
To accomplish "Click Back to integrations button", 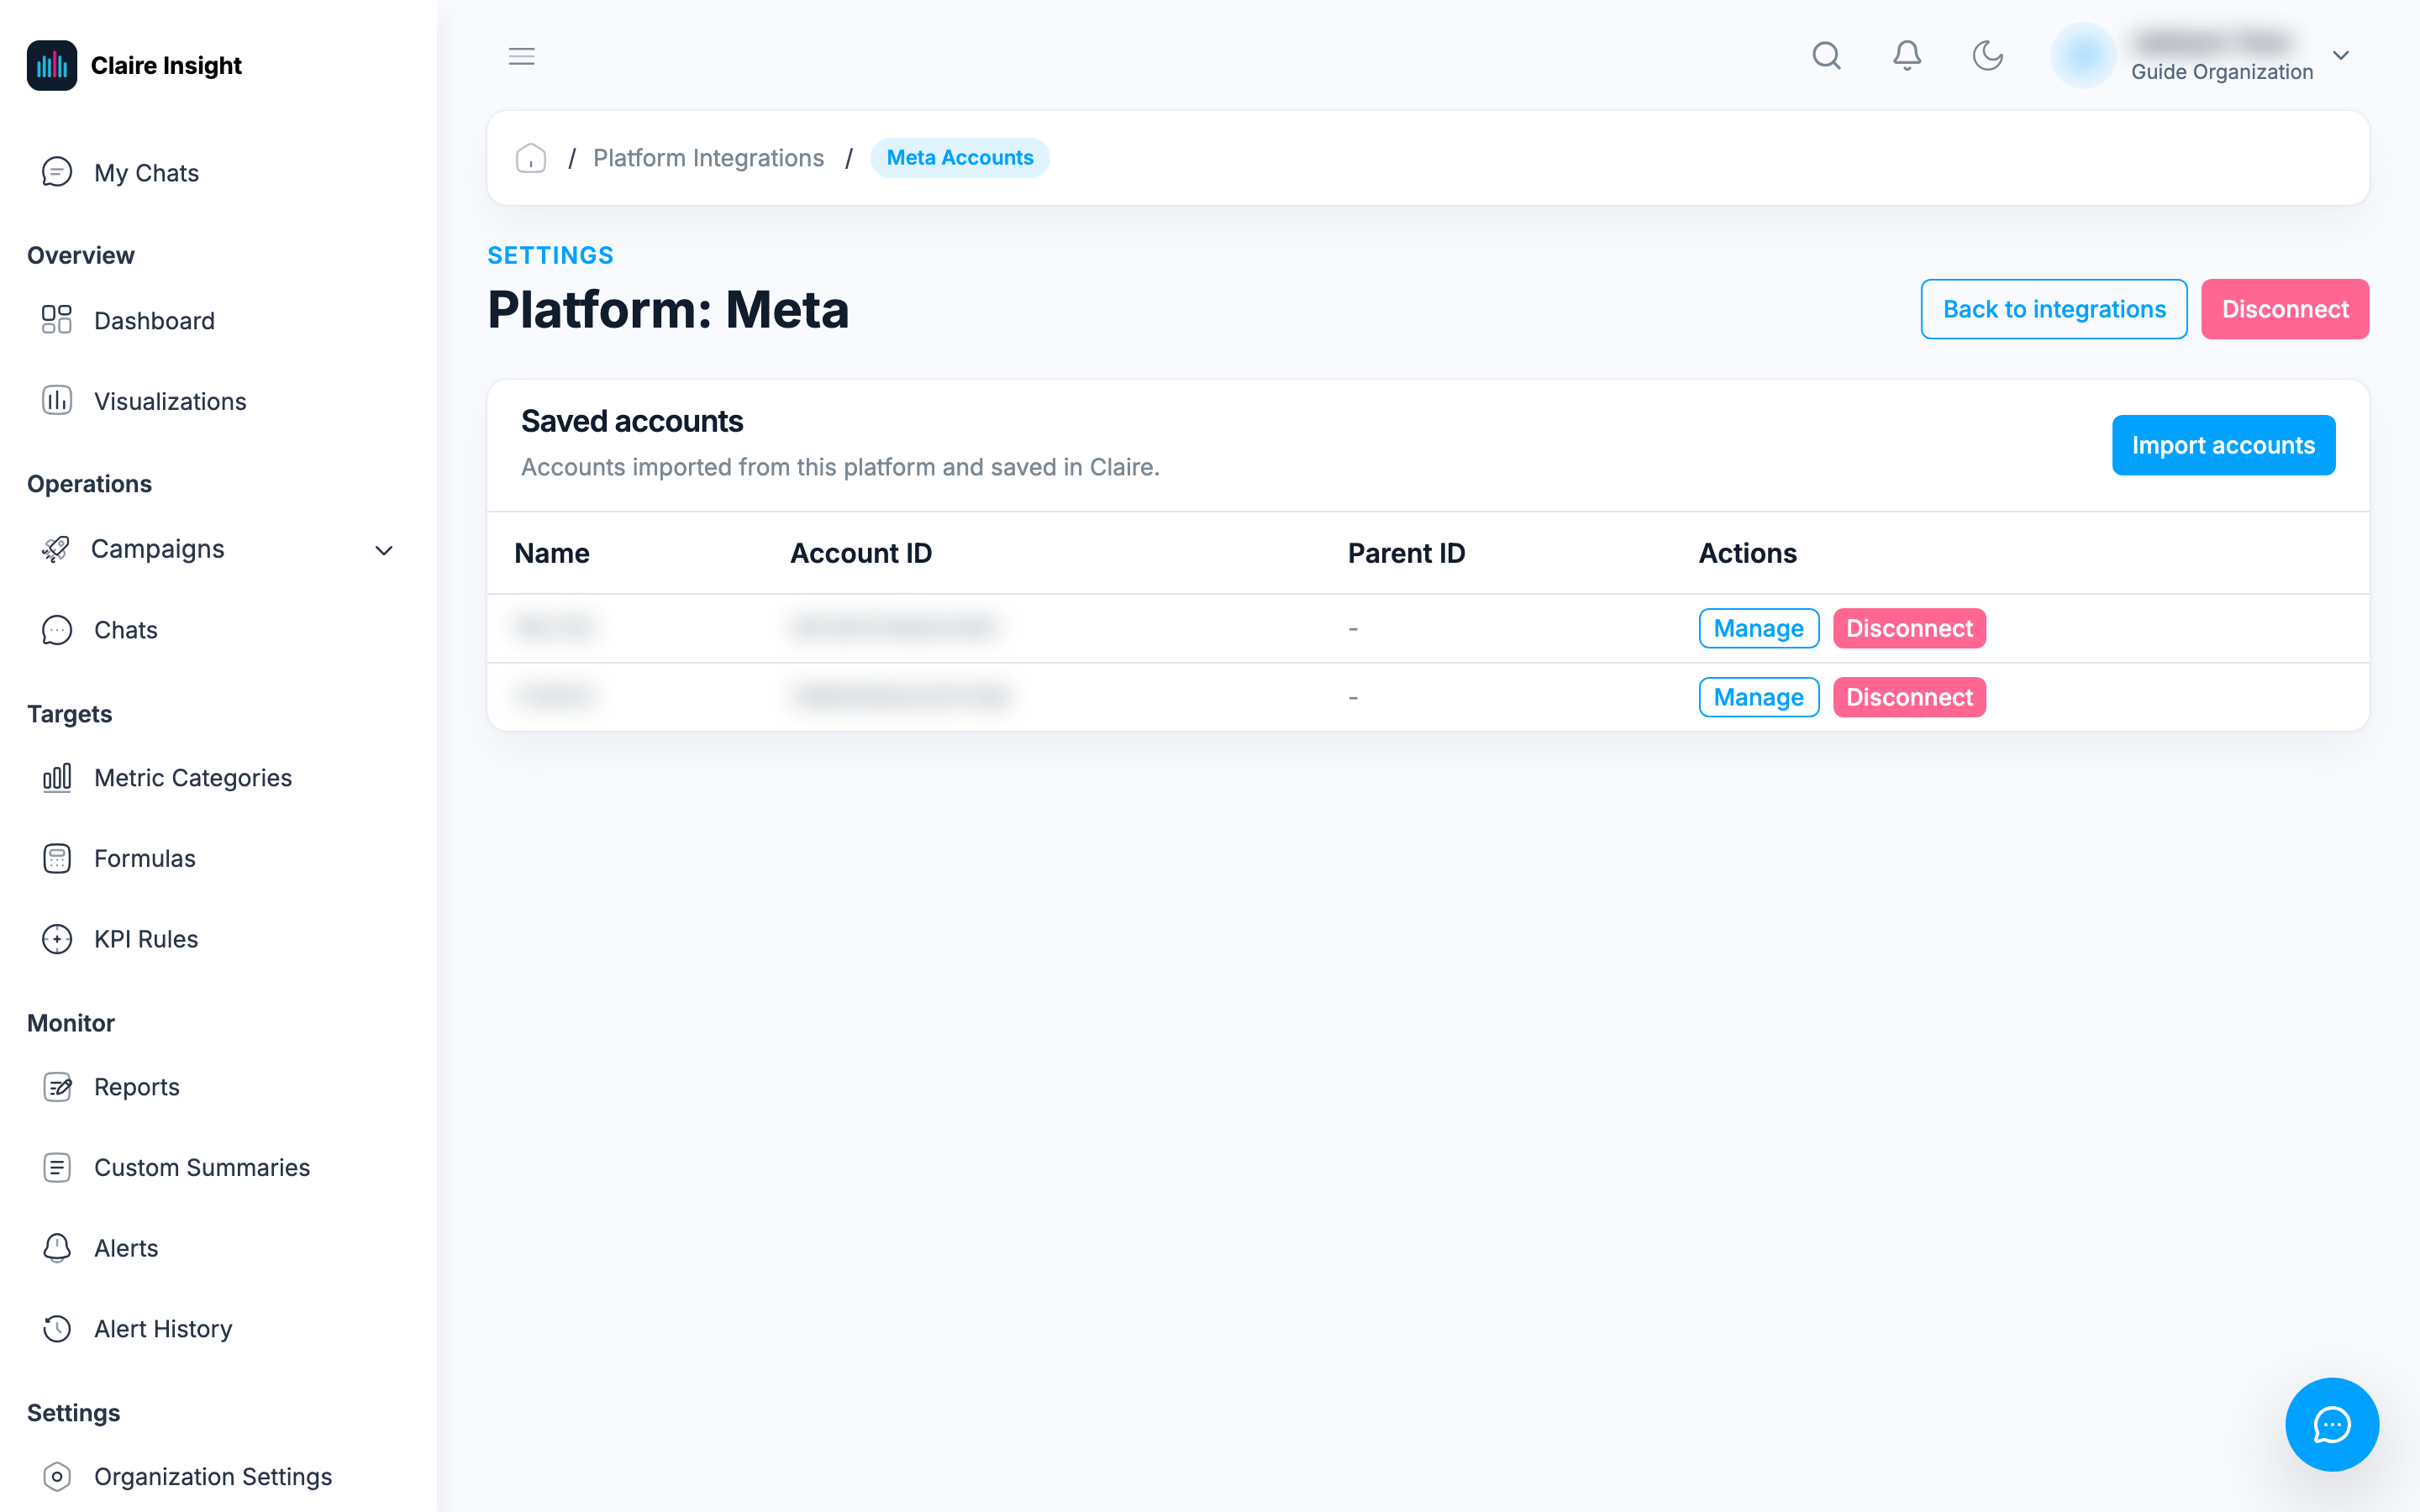I will tap(2054, 309).
